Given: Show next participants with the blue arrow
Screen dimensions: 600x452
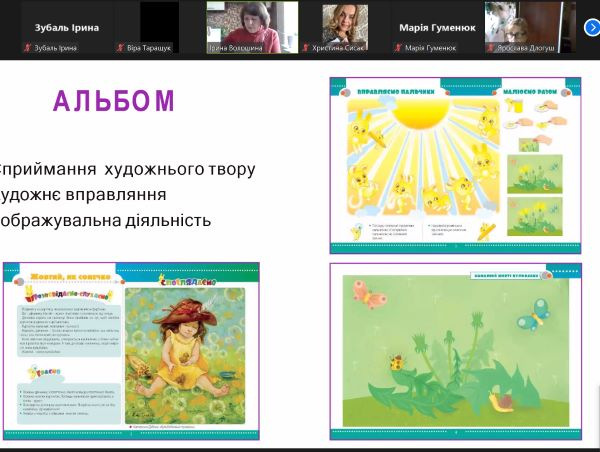Looking at the screenshot, I should [592, 28].
